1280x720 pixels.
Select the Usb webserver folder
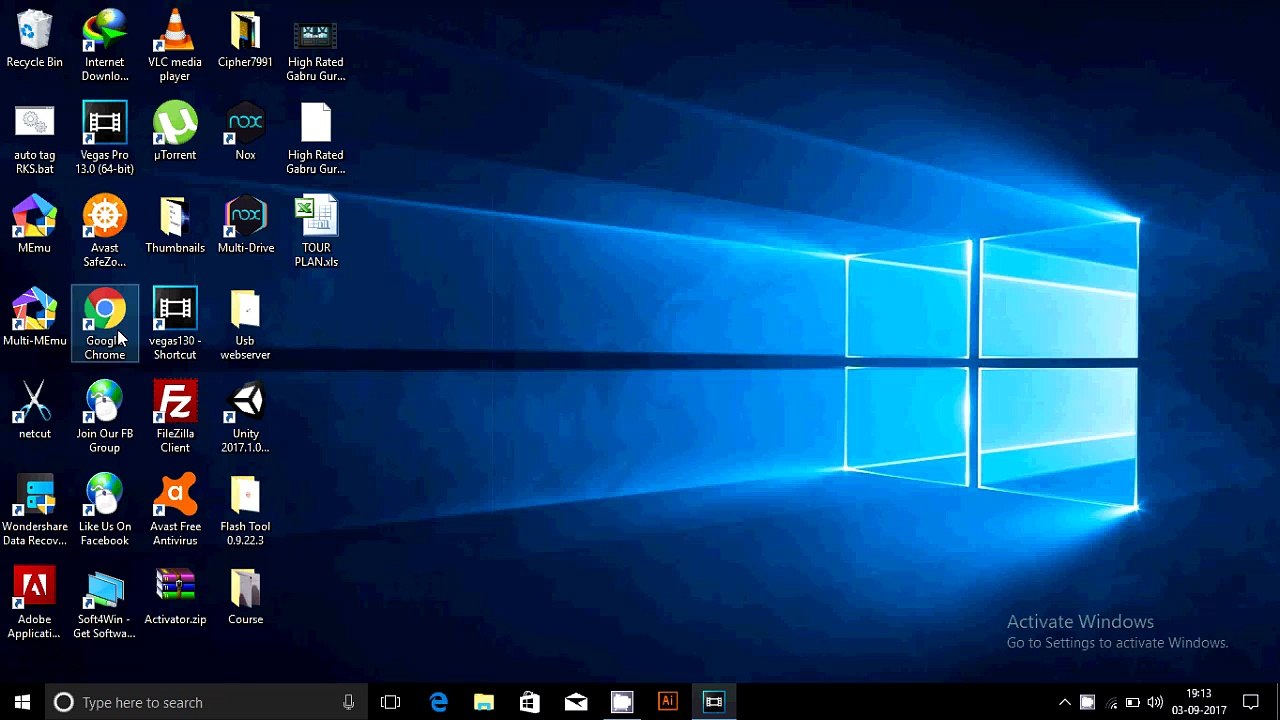pos(245,326)
